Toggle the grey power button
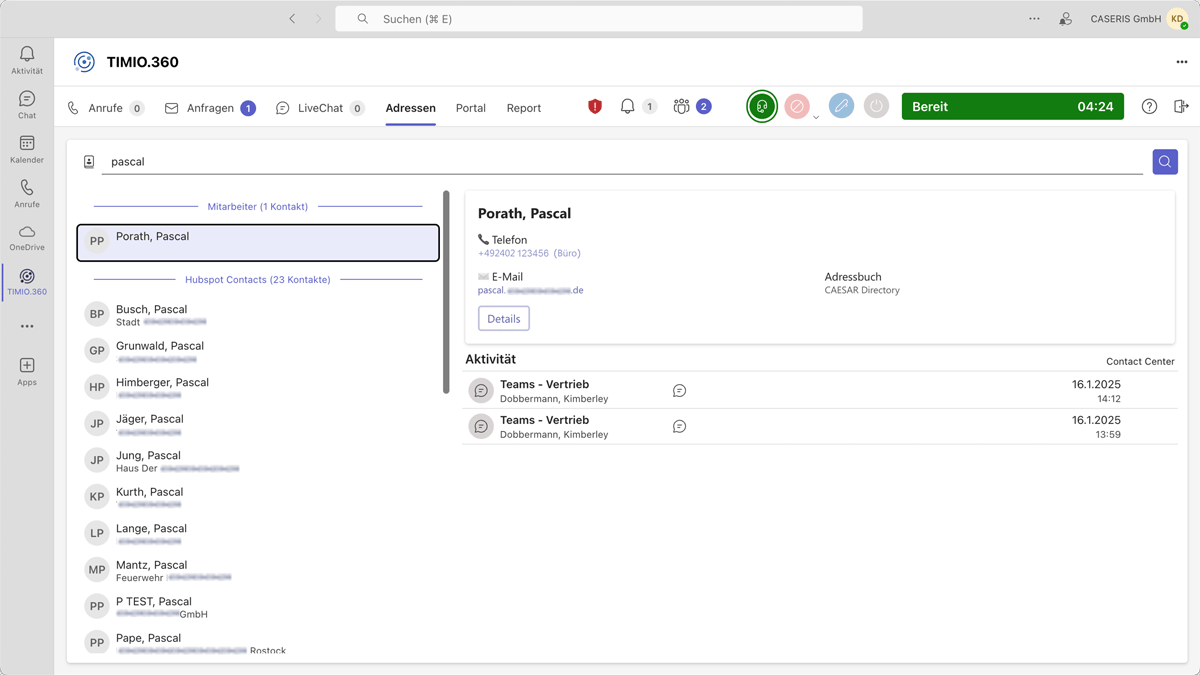Image resolution: width=1200 pixels, height=675 pixels. coord(876,106)
